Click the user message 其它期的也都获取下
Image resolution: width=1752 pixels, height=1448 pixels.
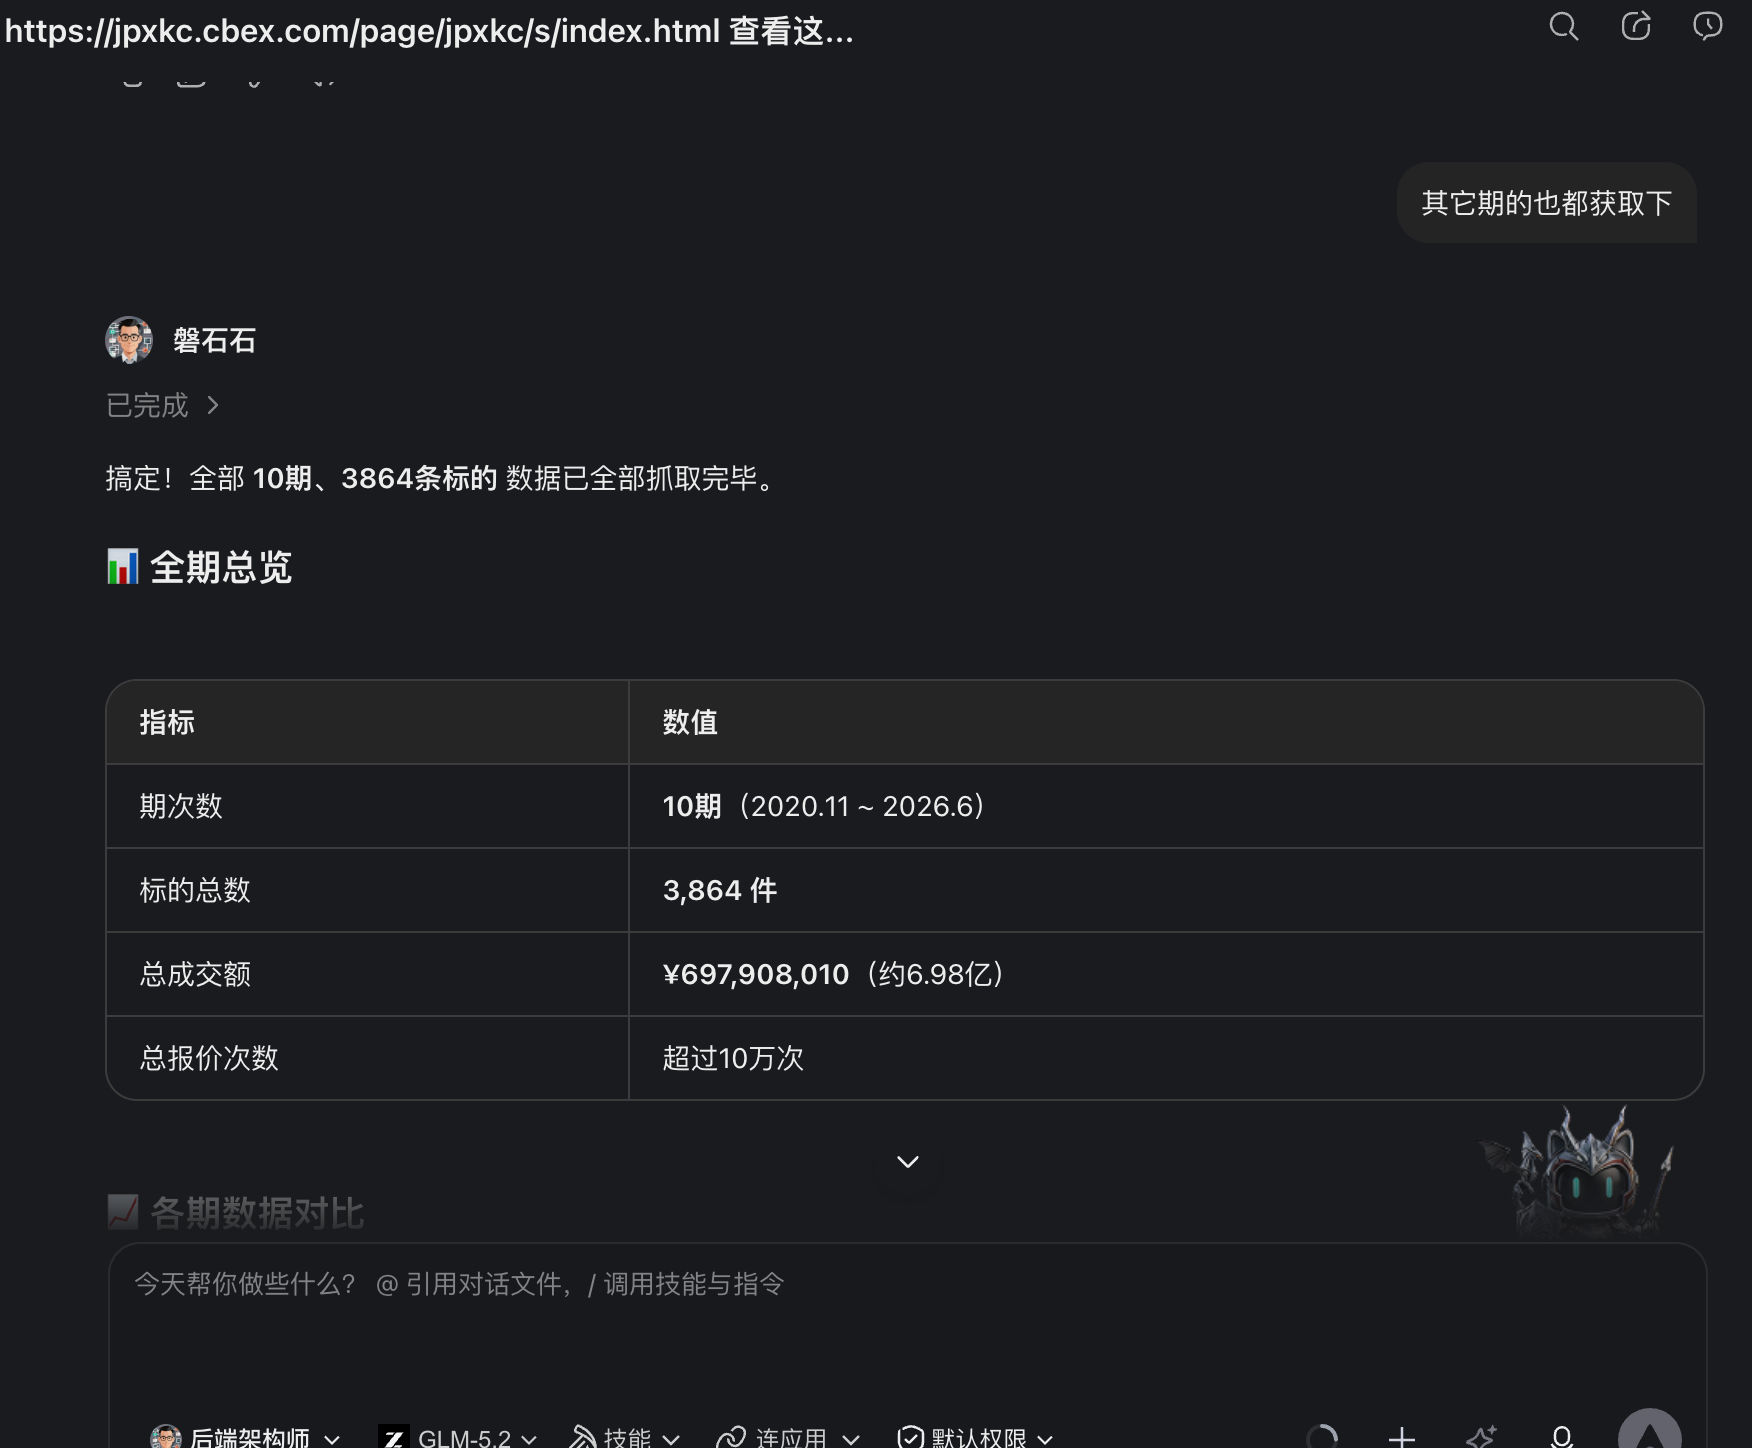(x=1546, y=203)
